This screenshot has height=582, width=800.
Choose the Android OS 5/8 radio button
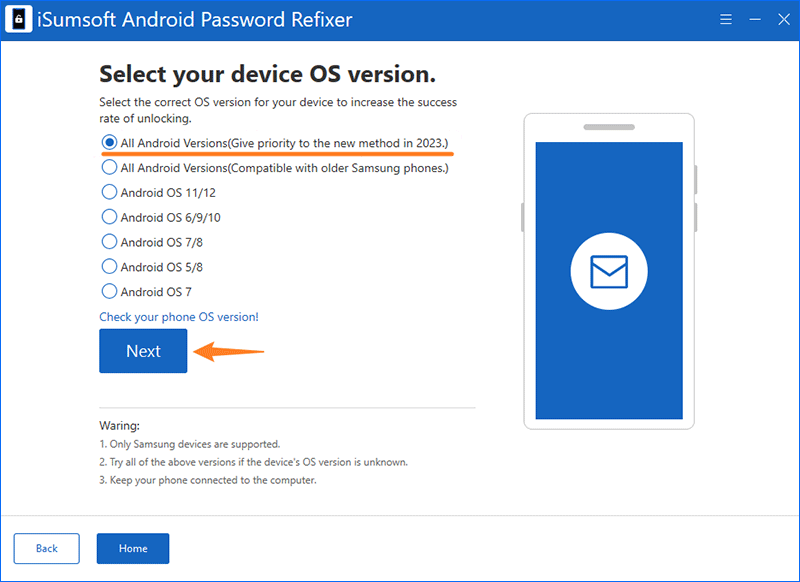coord(110,267)
